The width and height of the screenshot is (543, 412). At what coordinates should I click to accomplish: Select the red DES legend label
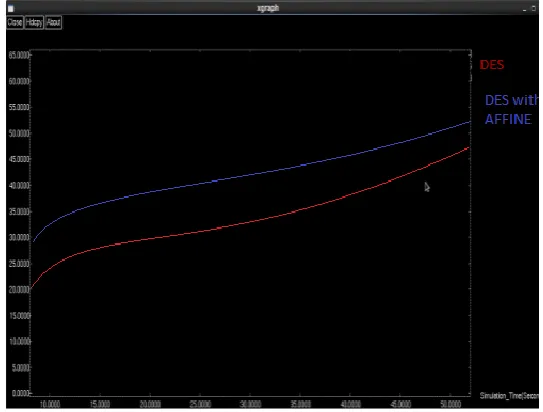tap(492, 65)
